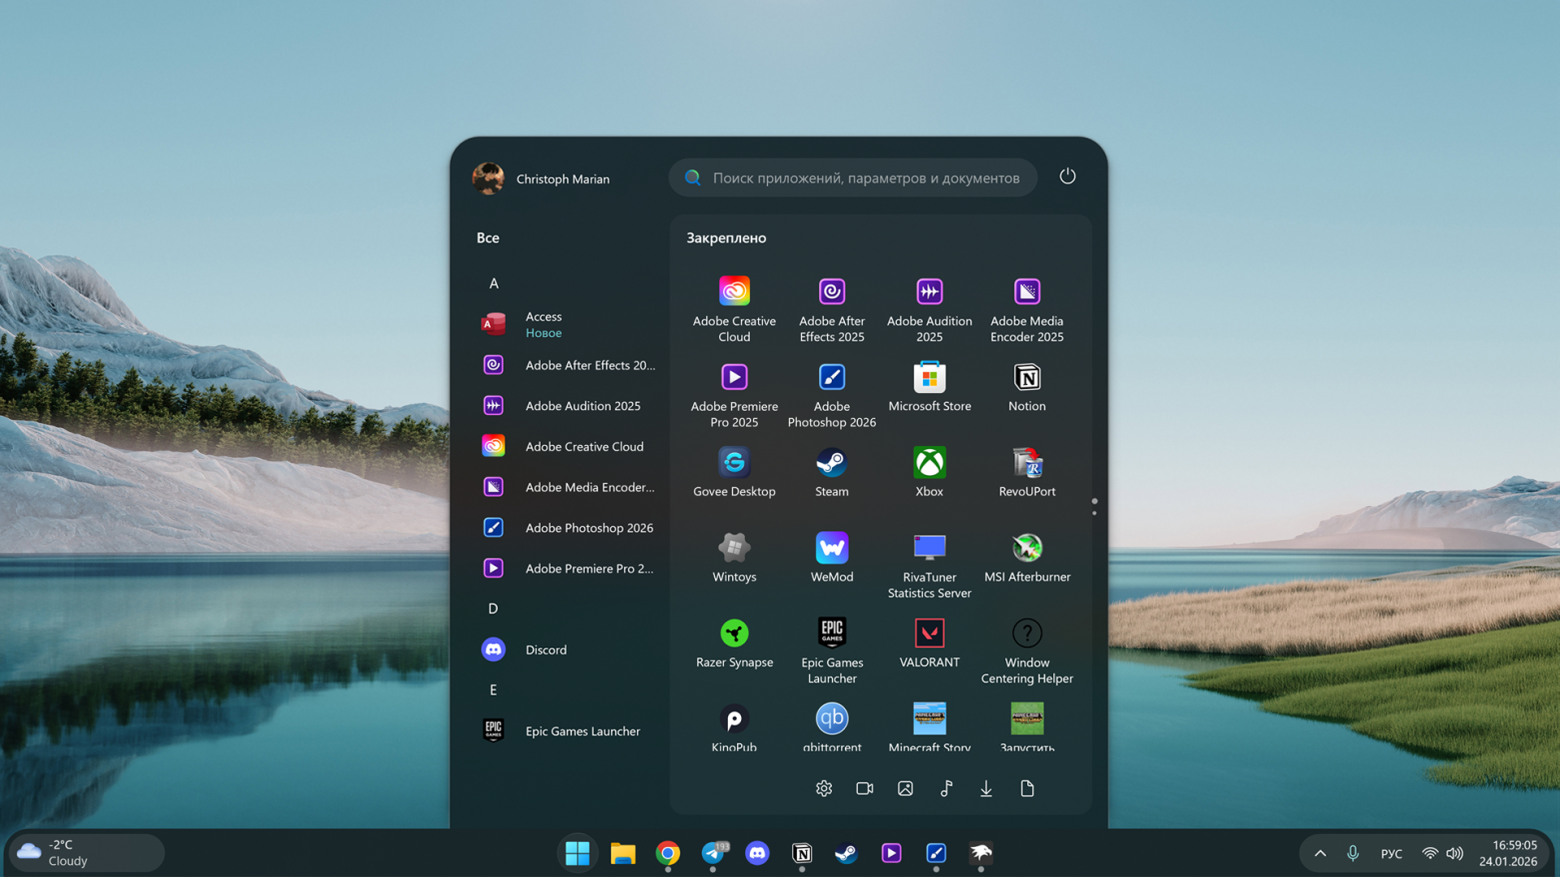This screenshot has width=1560, height=877.
Task: Open Microsoft Store pinned app
Action: point(929,387)
